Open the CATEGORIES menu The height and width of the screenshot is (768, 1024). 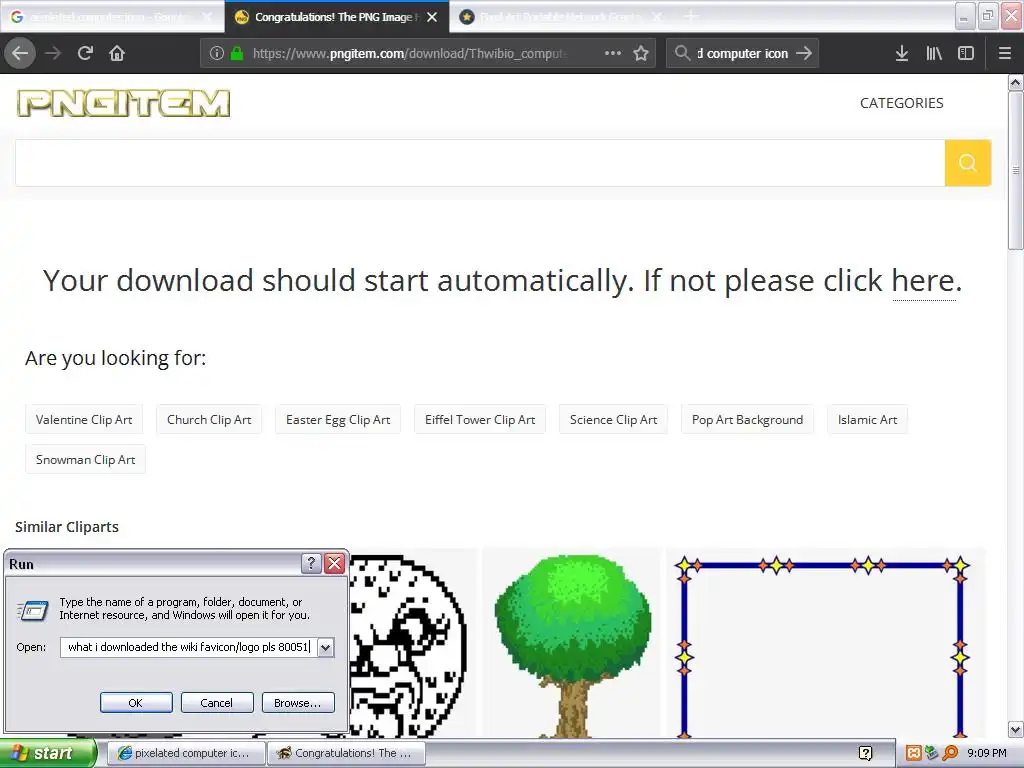[x=901, y=103]
